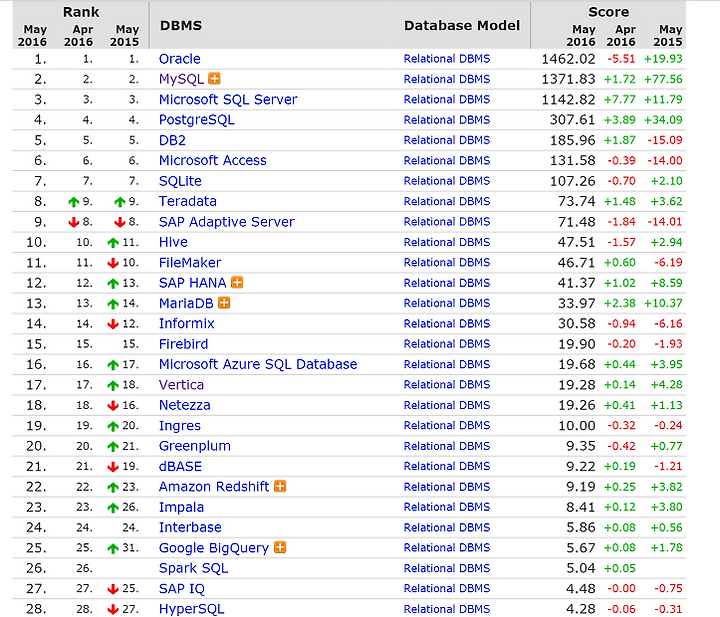Expand the plus icon next to SAP HANA
The height and width of the screenshot is (617, 720).
coord(237,282)
